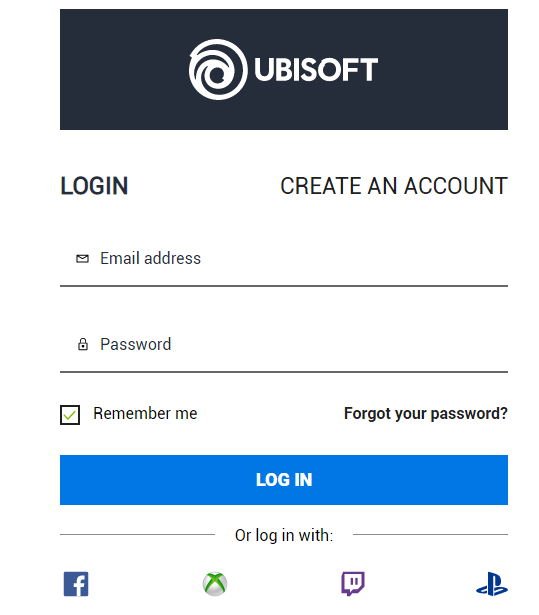Click the underline beneath the Password field
The width and height of the screenshot is (539, 615).
click(x=284, y=372)
